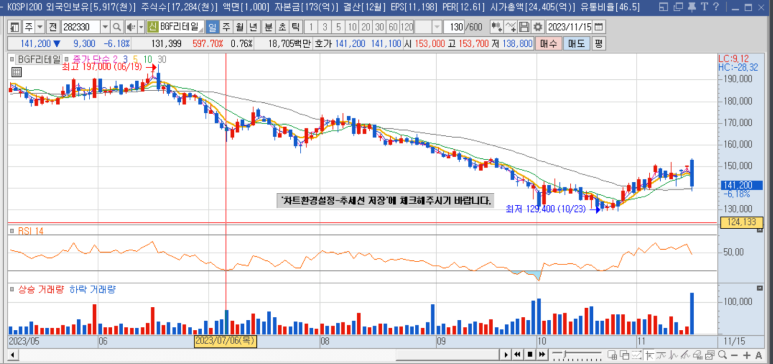Expand the stock code 282330 dropdown

coord(105,27)
